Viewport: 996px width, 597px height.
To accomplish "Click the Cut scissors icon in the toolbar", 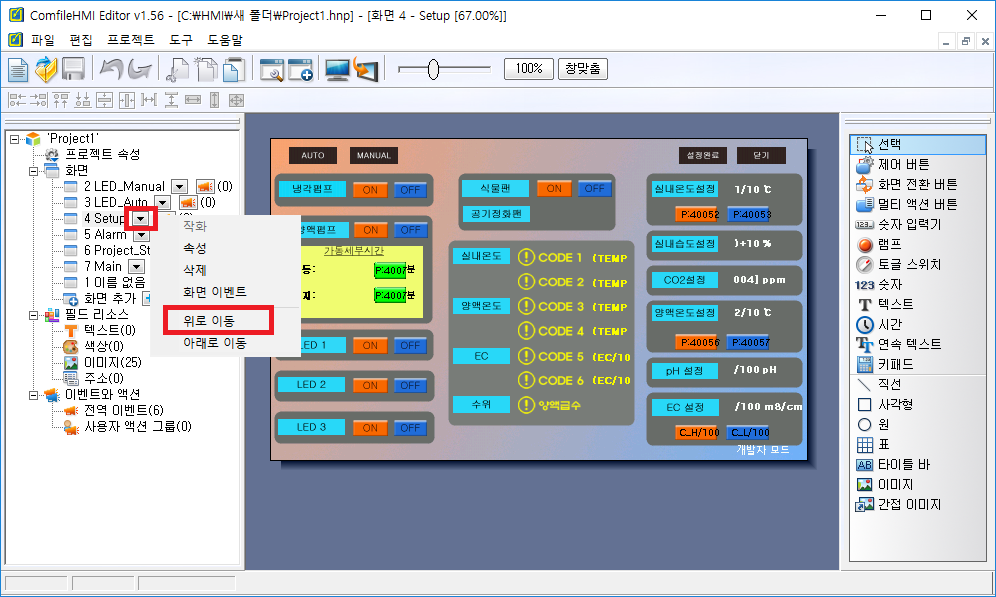I will pyautogui.click(x=177, y=69).
